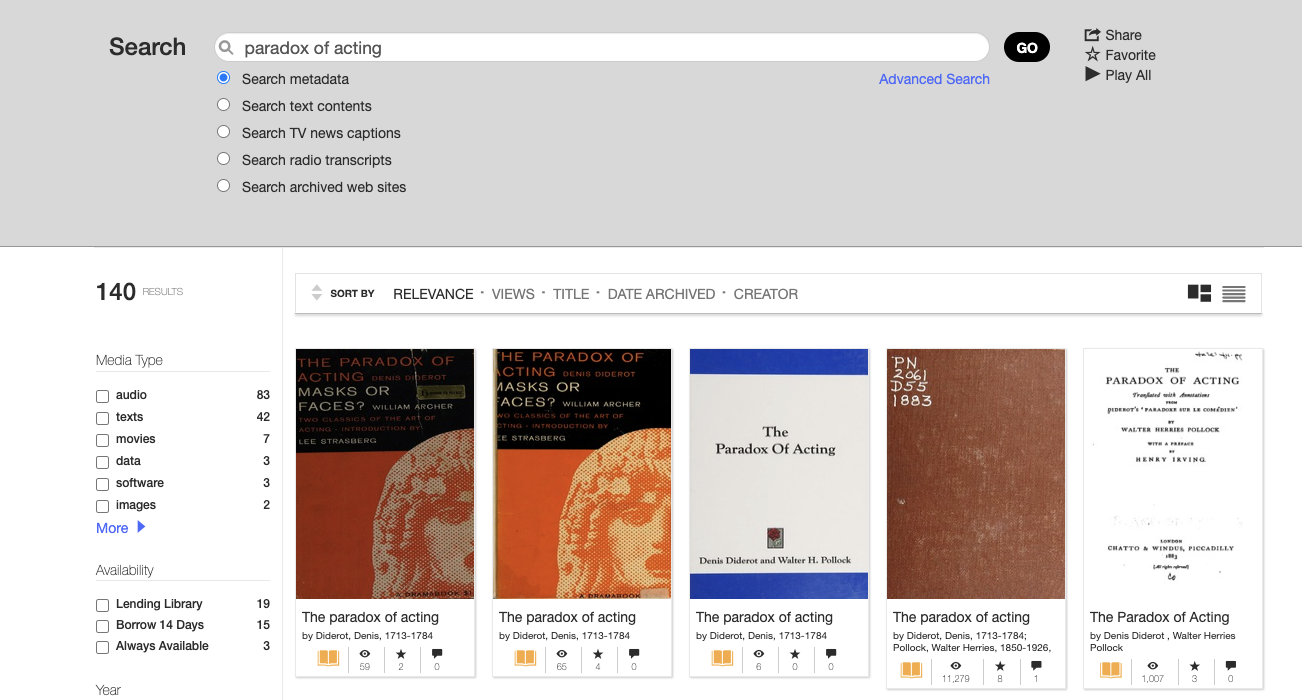Open first 'The paradox of acting' title link
The width and height of the screenshot is (1302, 700).
click(x=370, y=617)
